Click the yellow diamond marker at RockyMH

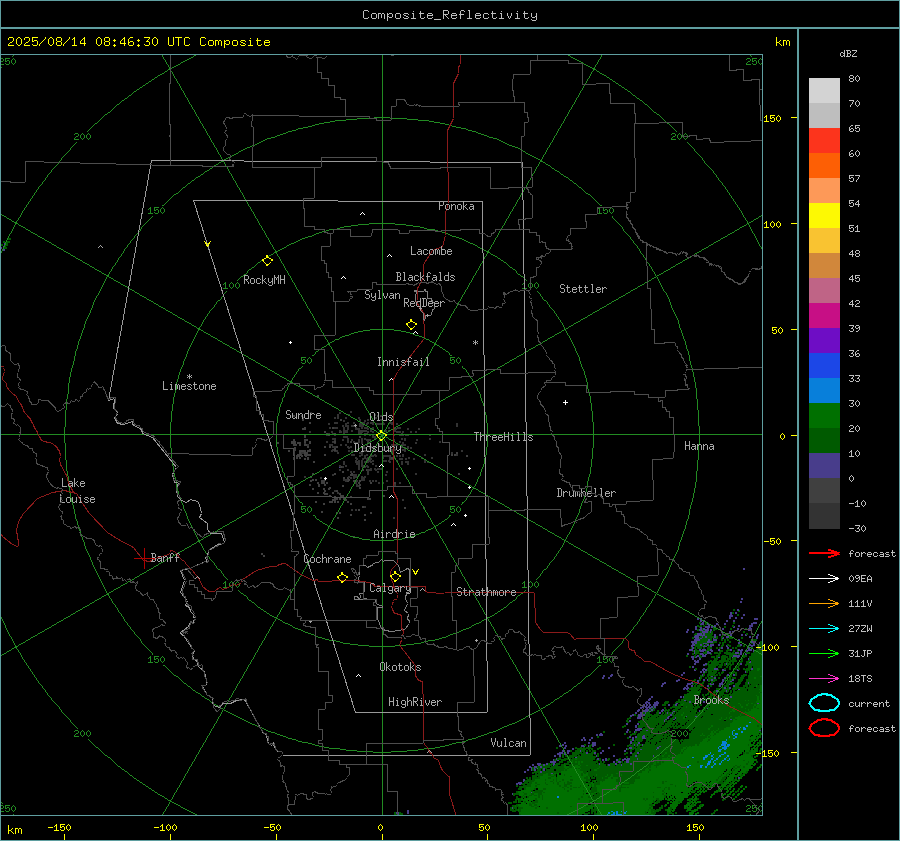pos(267,261)
